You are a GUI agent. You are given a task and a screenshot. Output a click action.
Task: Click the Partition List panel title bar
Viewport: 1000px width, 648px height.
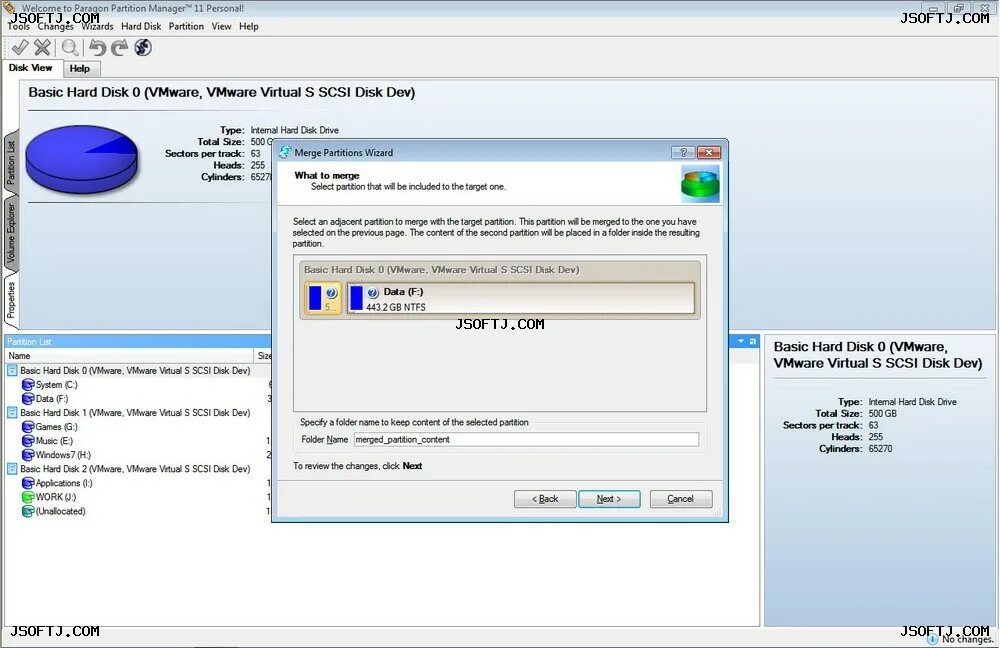click(137, 341)
